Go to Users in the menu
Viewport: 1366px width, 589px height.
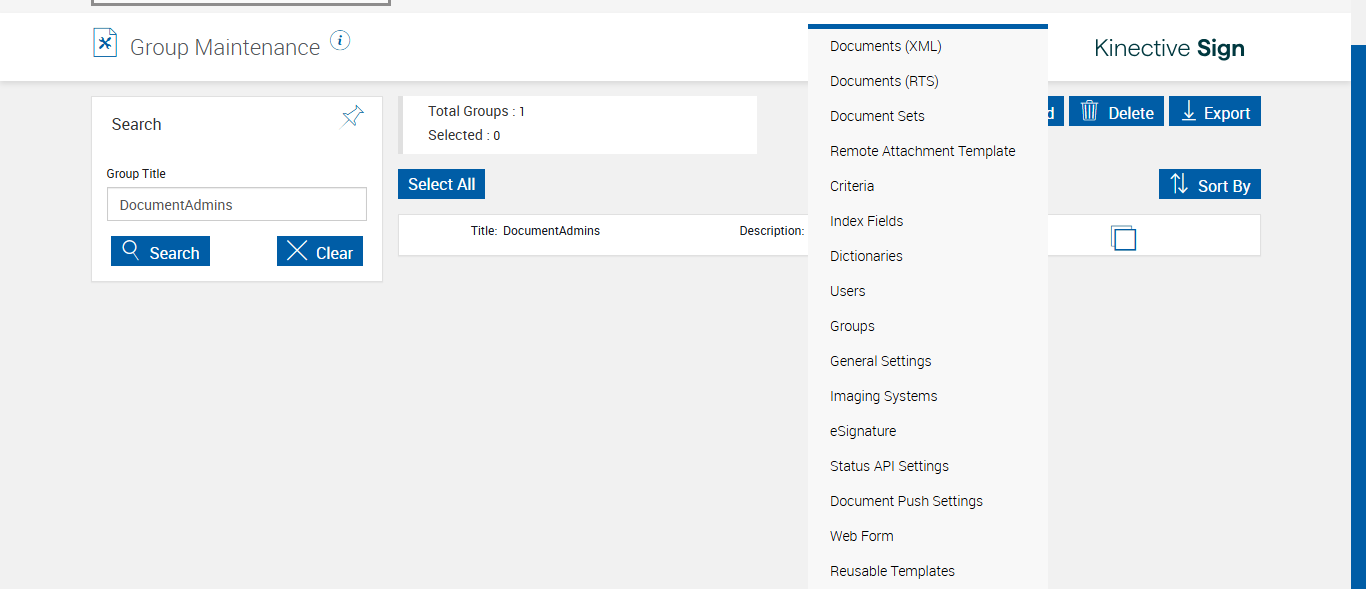tap(847, 291)
